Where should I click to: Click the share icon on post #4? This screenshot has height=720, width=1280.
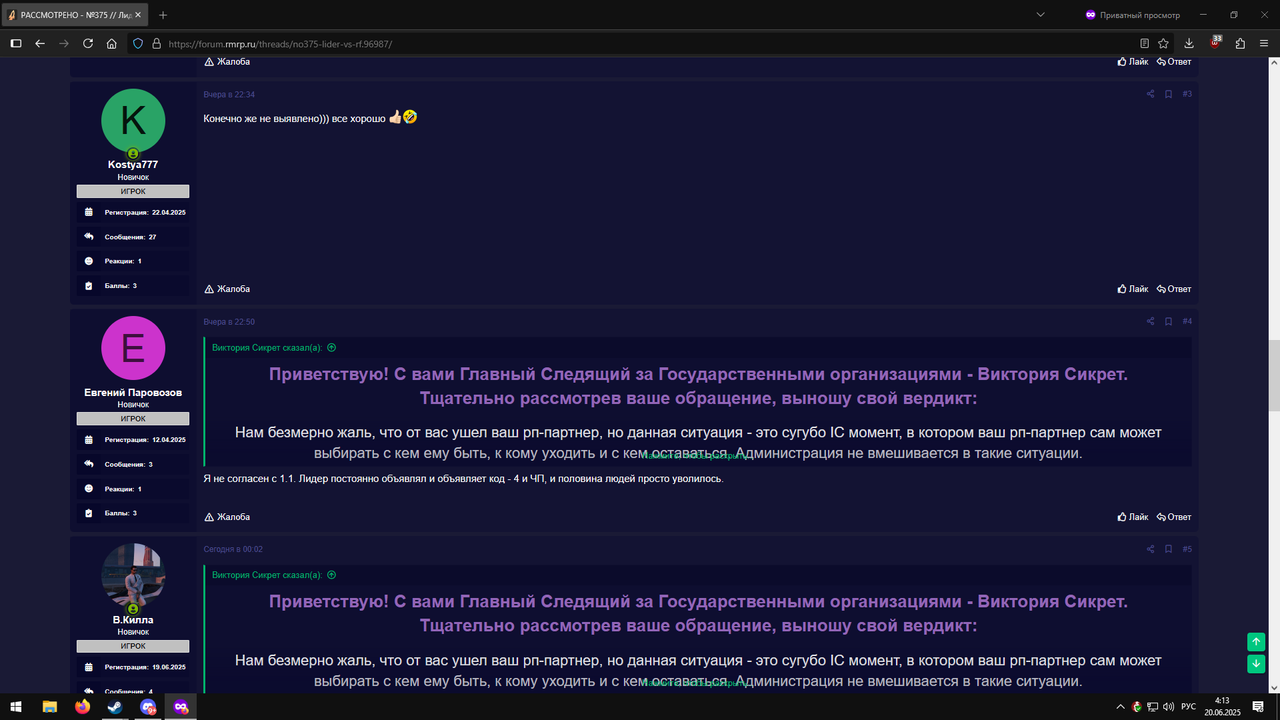1150,321
